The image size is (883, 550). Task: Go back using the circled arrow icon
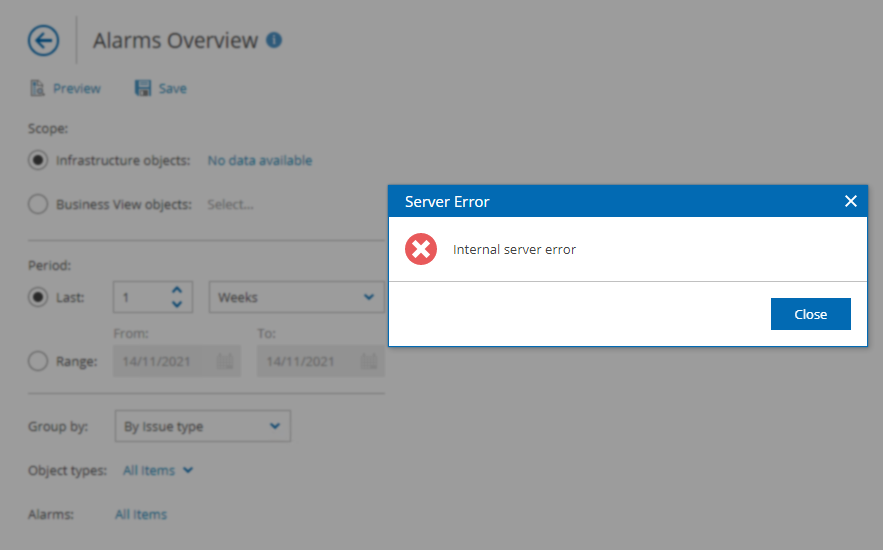click(x=43, y=41)
